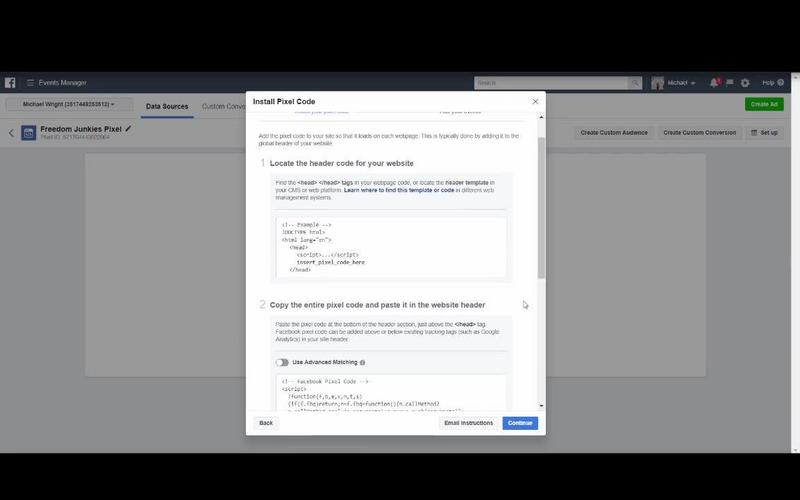Viewport: 800px width, 500px height.
Task: Click the dialog scrollbar down arrow
Action: [541, 406]
